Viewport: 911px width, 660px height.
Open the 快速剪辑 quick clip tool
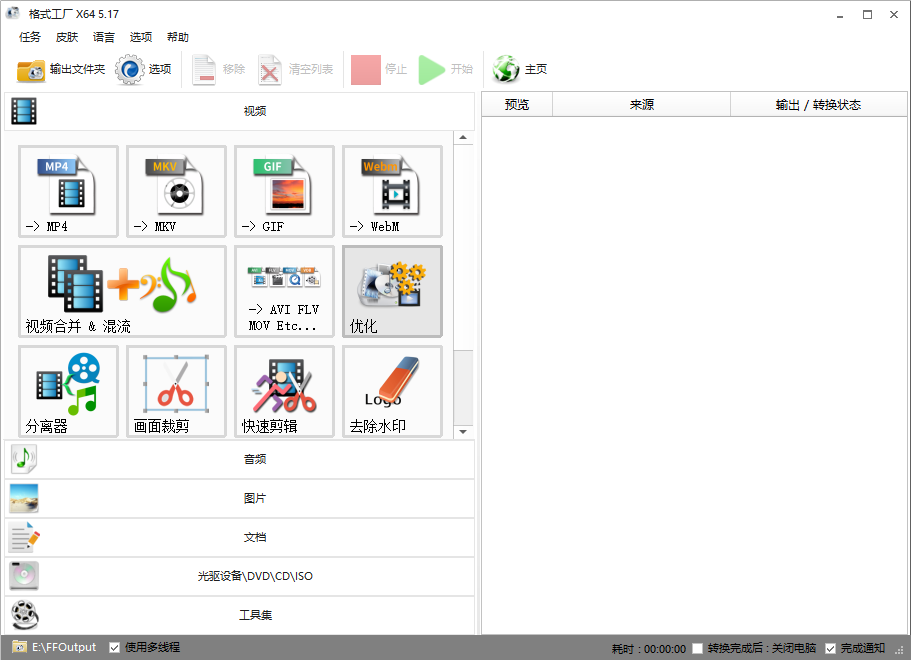tap(284, 391)
